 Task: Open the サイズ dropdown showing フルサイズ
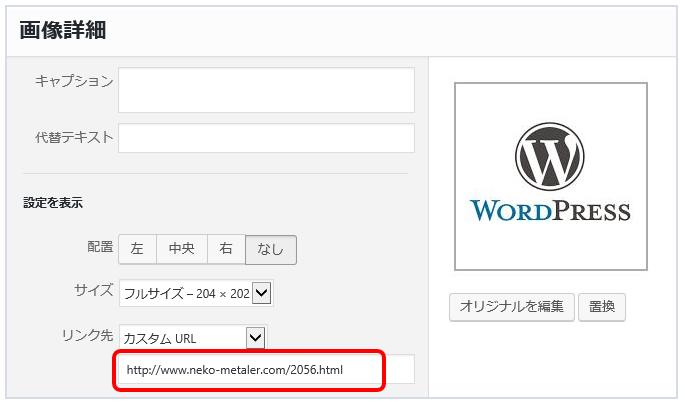coord(196,293)
